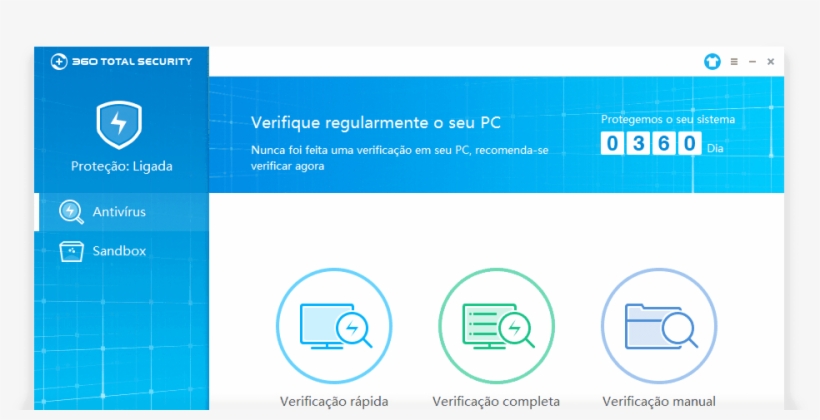The width and height of the screenshot is (820, 420).
Task: Minimize the 360 Total Security window
Action: pyautogui.click(x=752, y=62)
